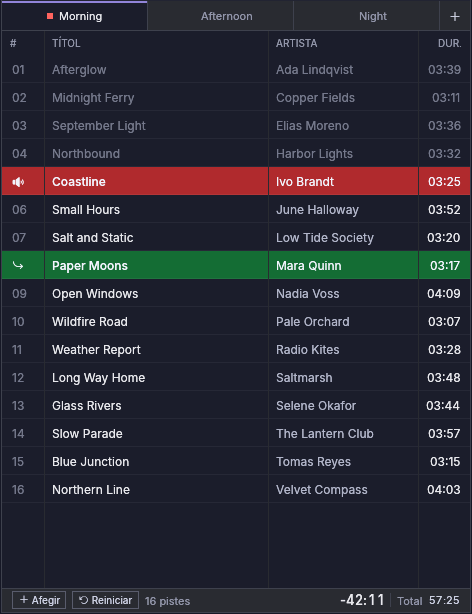
Task: Click the next-up arrow icon on Paper Moons
Action: point(18,265)
